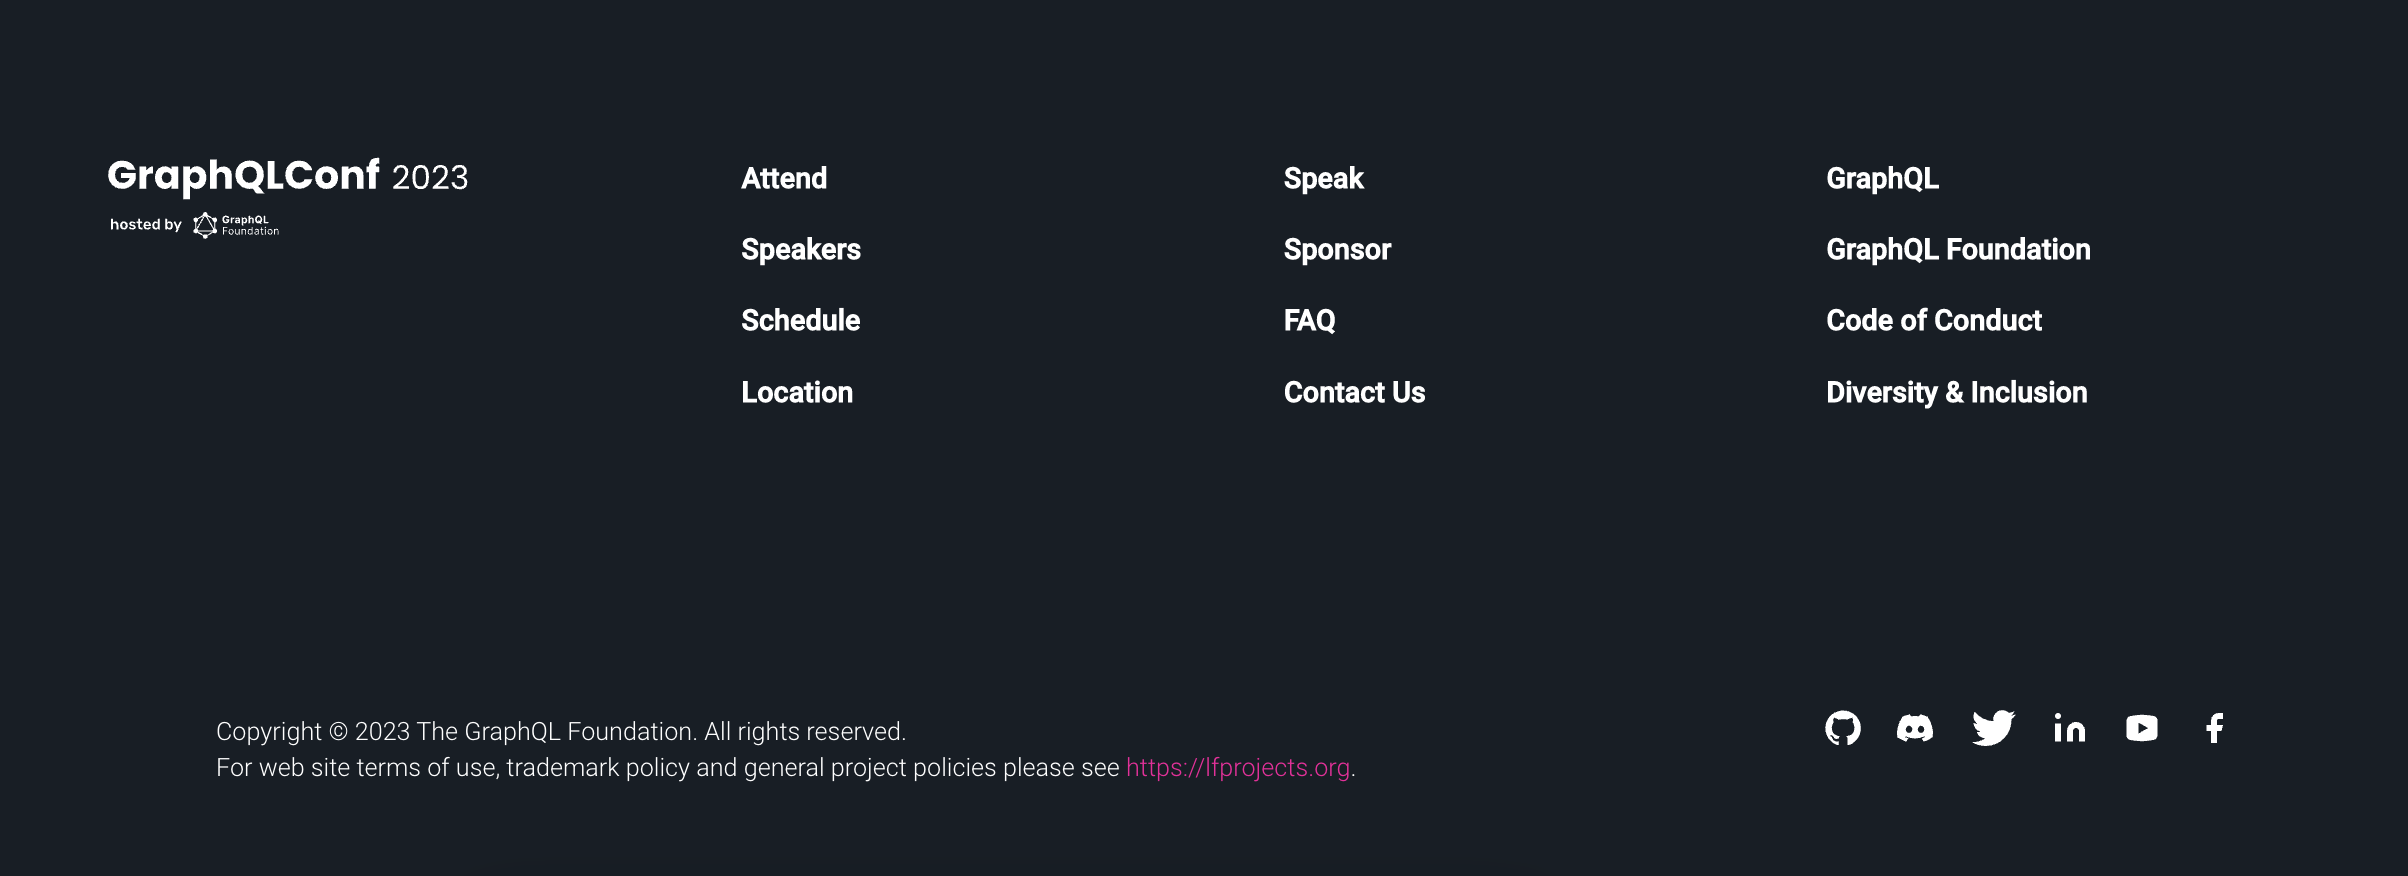
Task: Read the Code of Conduct link
Action: (x=1934, y=320)
